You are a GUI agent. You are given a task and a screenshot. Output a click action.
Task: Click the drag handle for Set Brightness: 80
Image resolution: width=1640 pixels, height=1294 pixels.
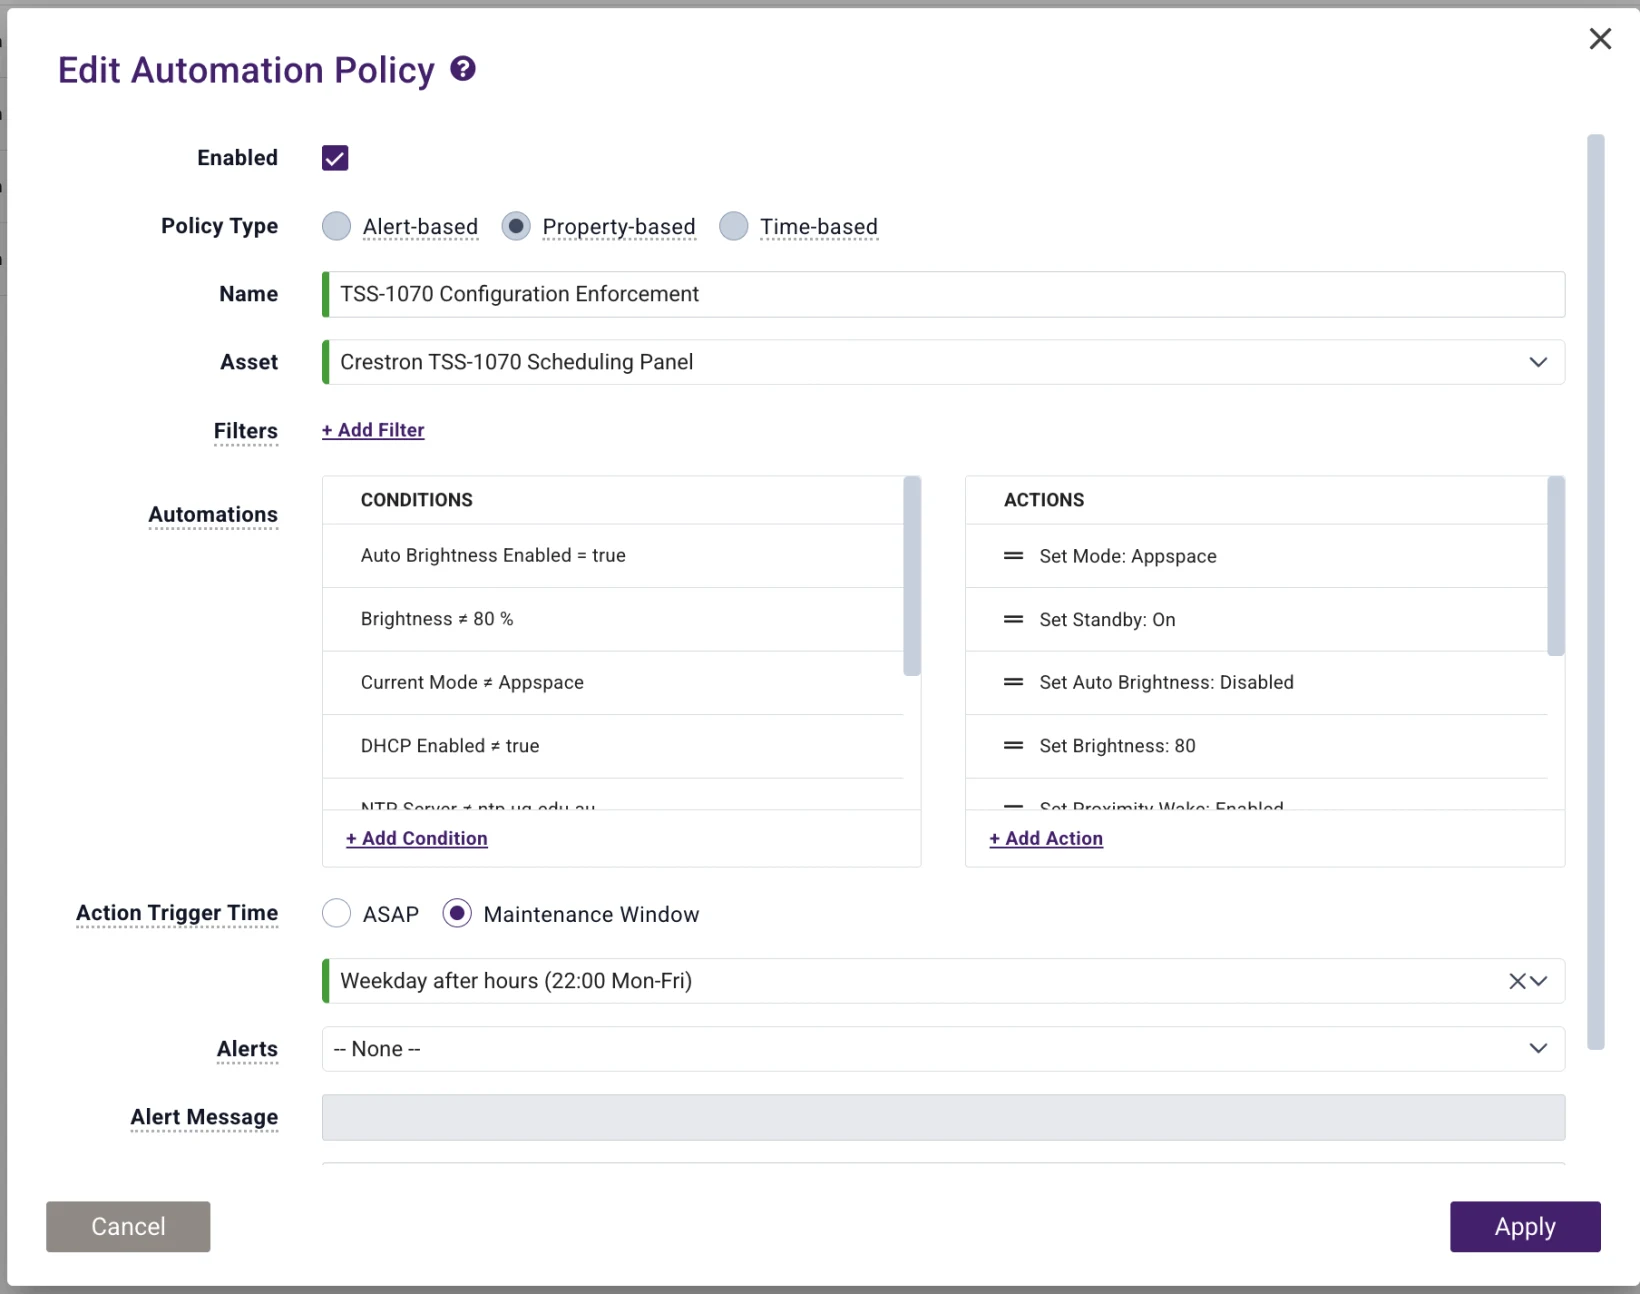[1013, 745]
